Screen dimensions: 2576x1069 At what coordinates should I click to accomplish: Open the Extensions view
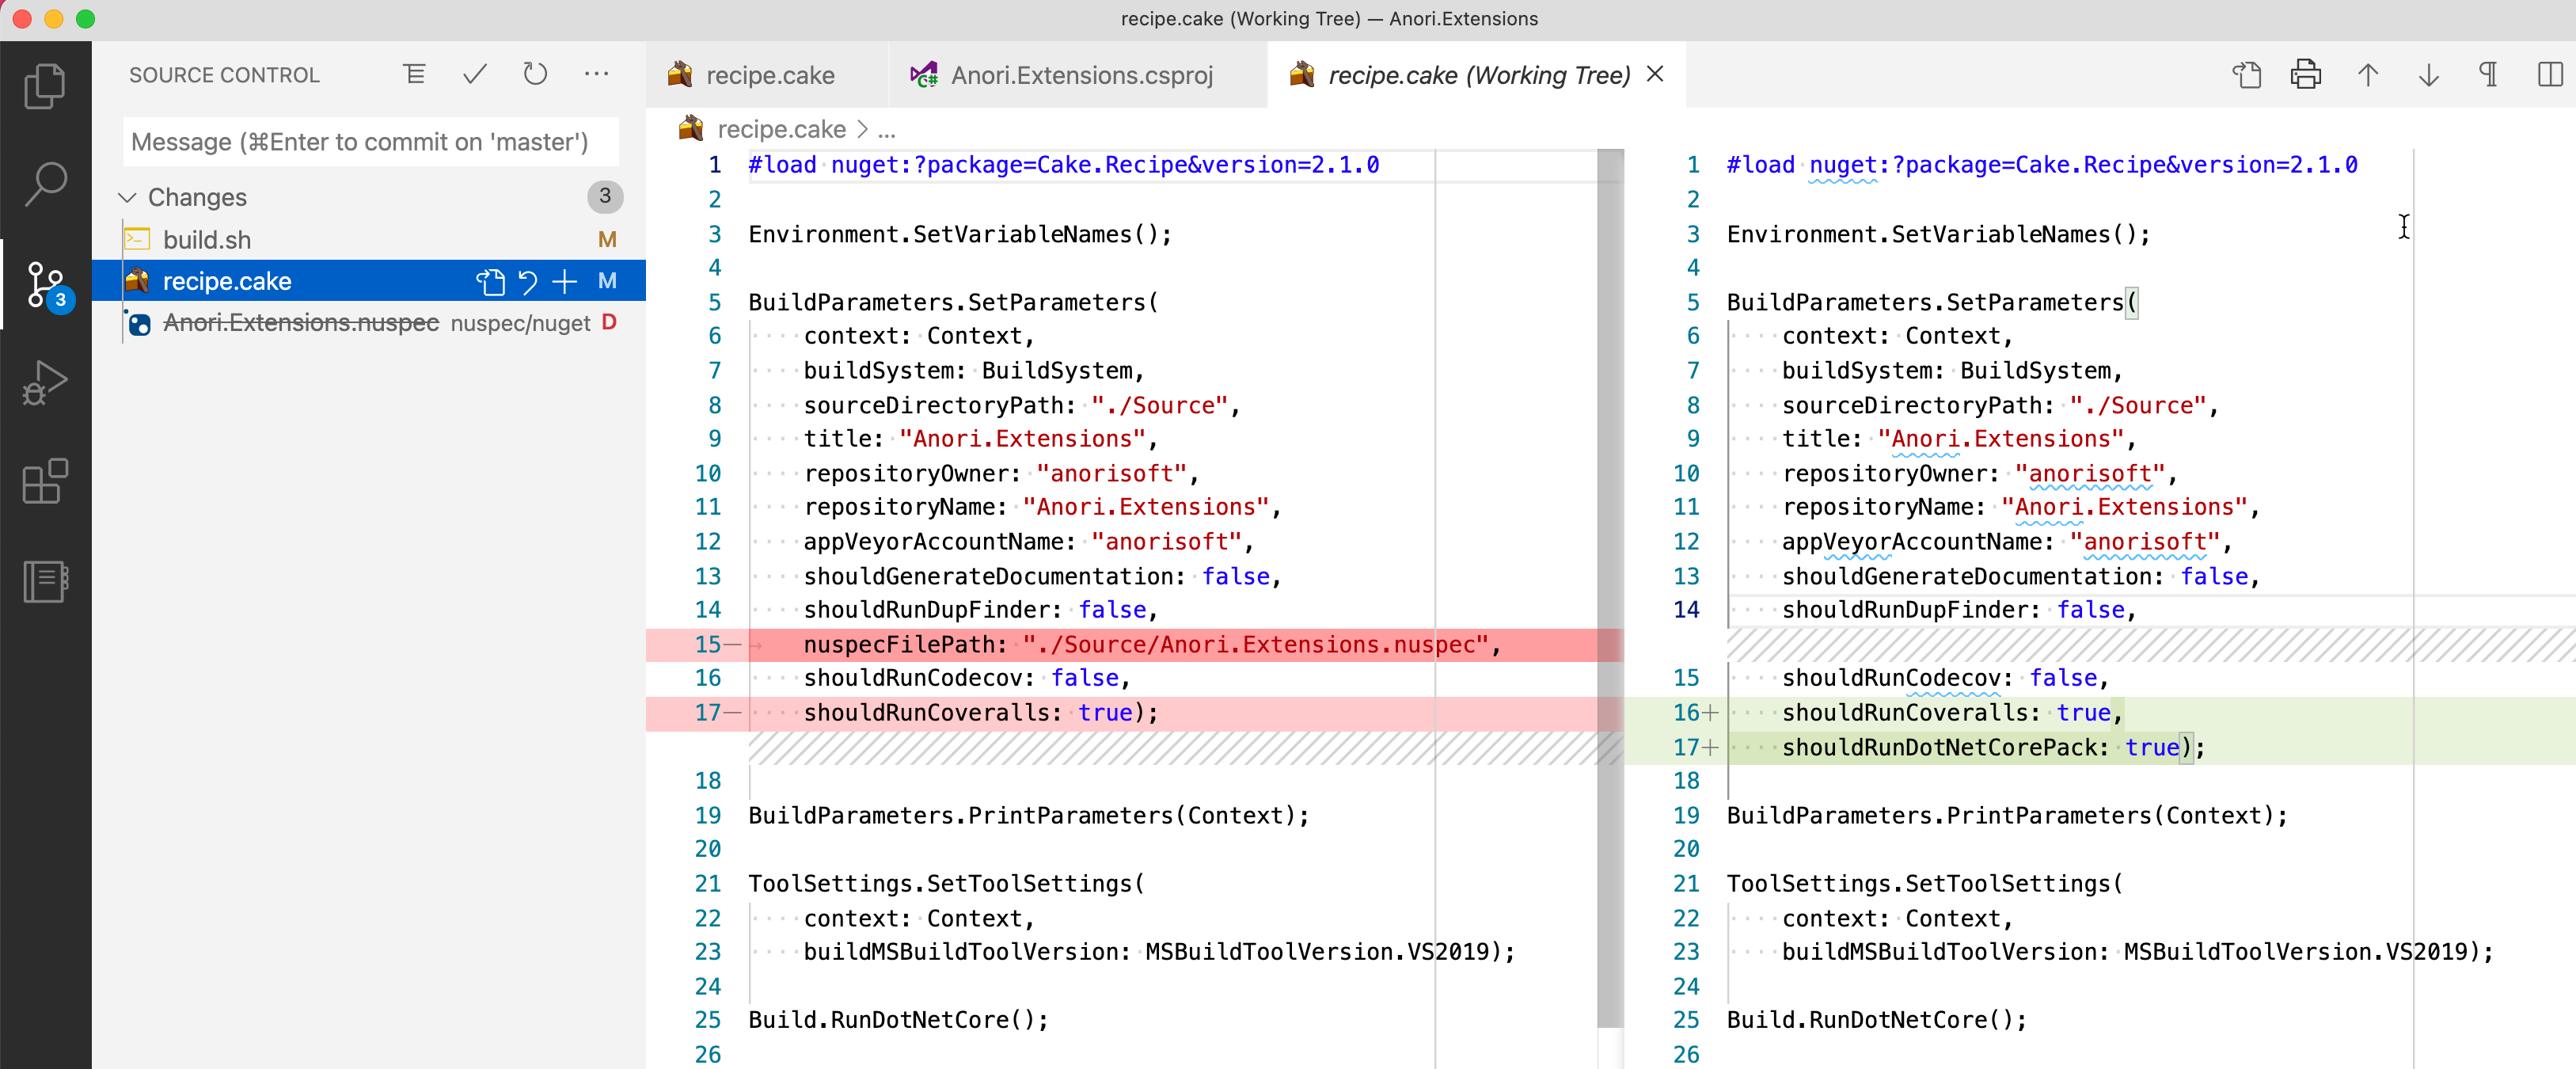(x=44, y=482)
